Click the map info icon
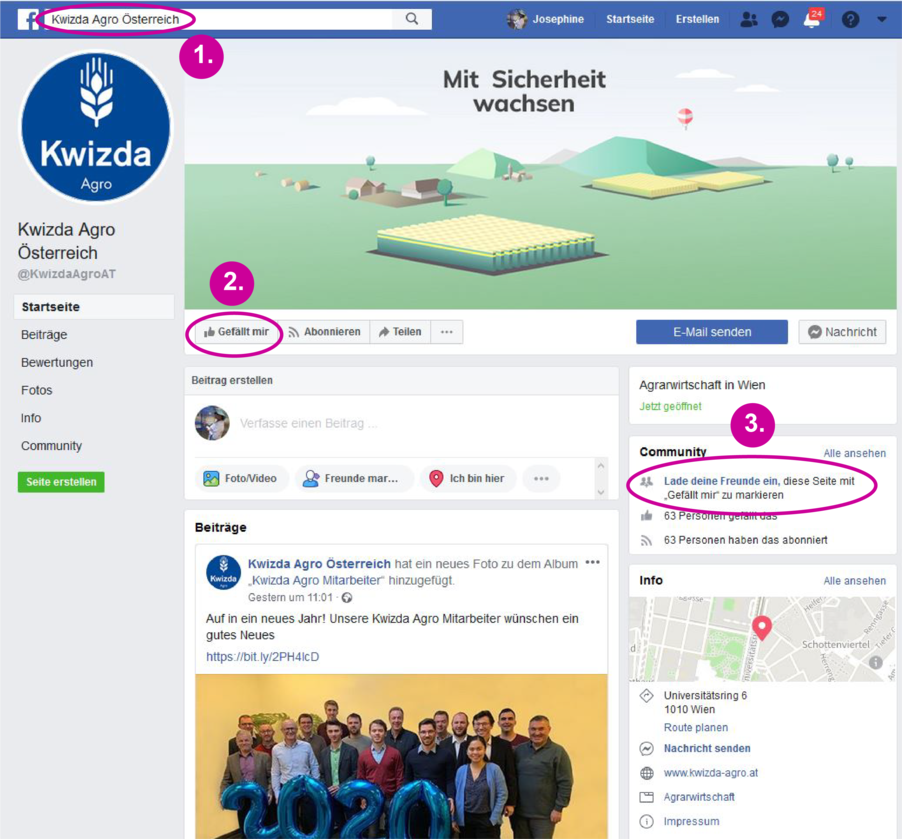 (876, 662)
